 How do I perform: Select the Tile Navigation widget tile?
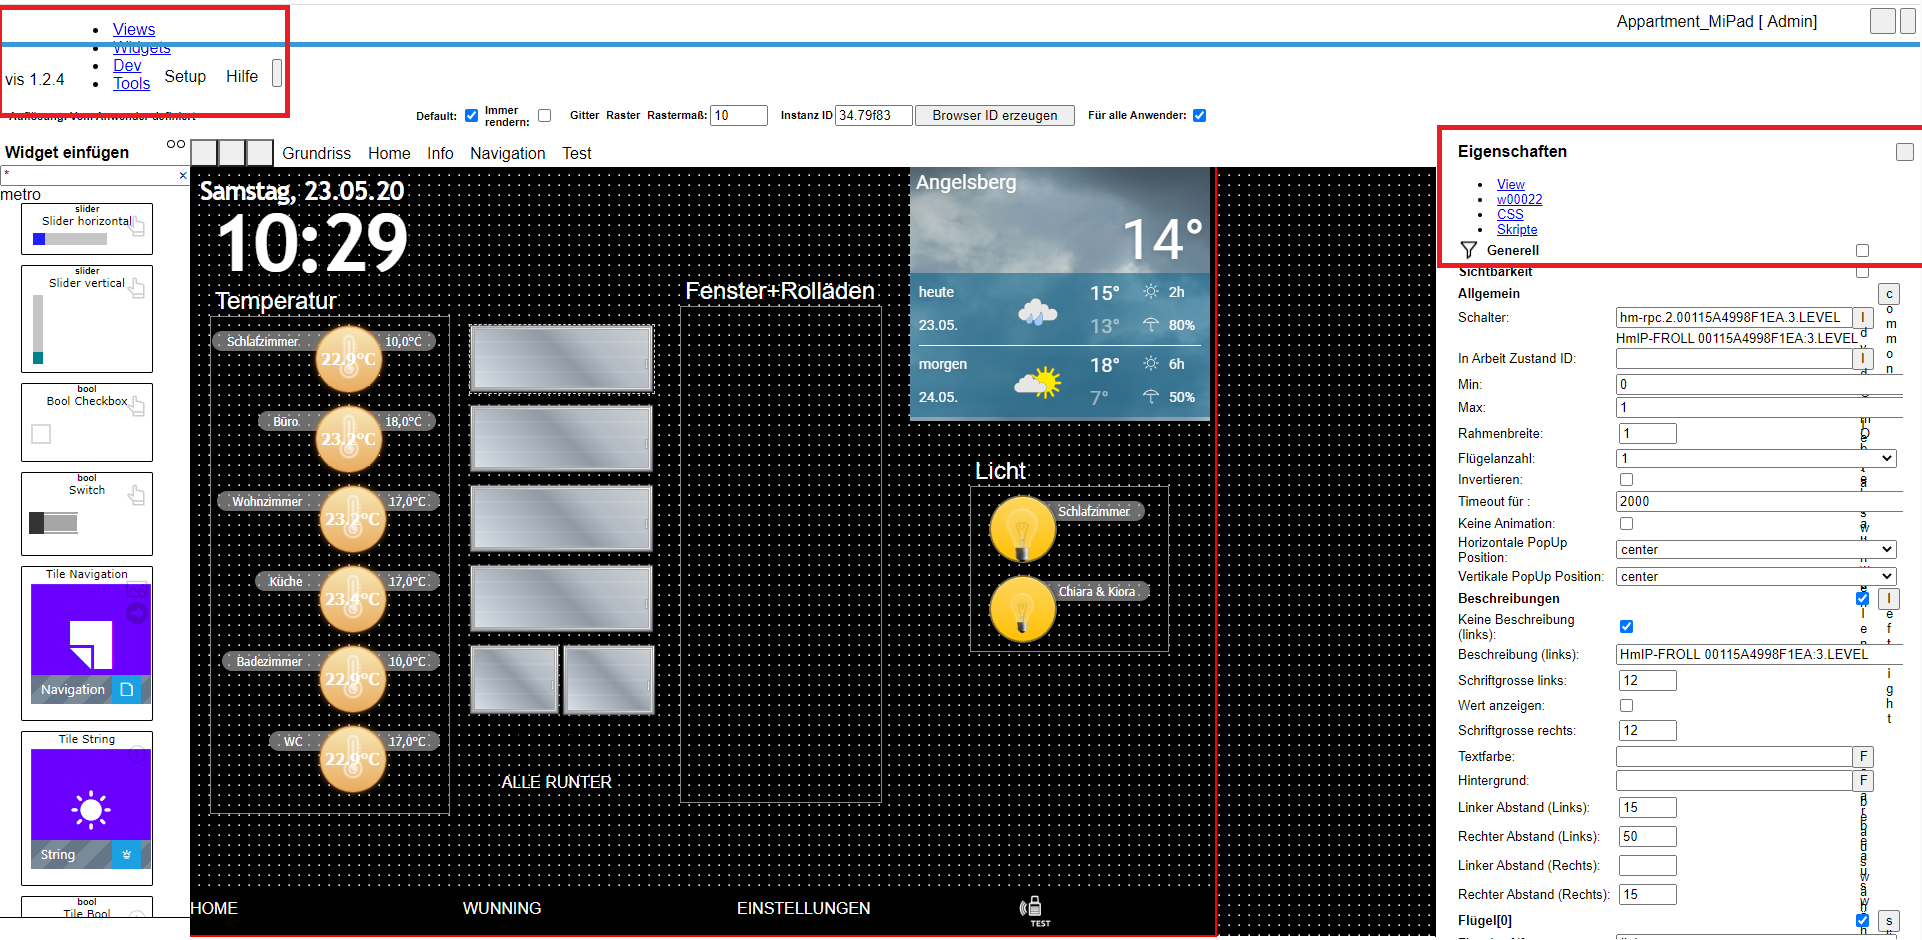(87, 644)
